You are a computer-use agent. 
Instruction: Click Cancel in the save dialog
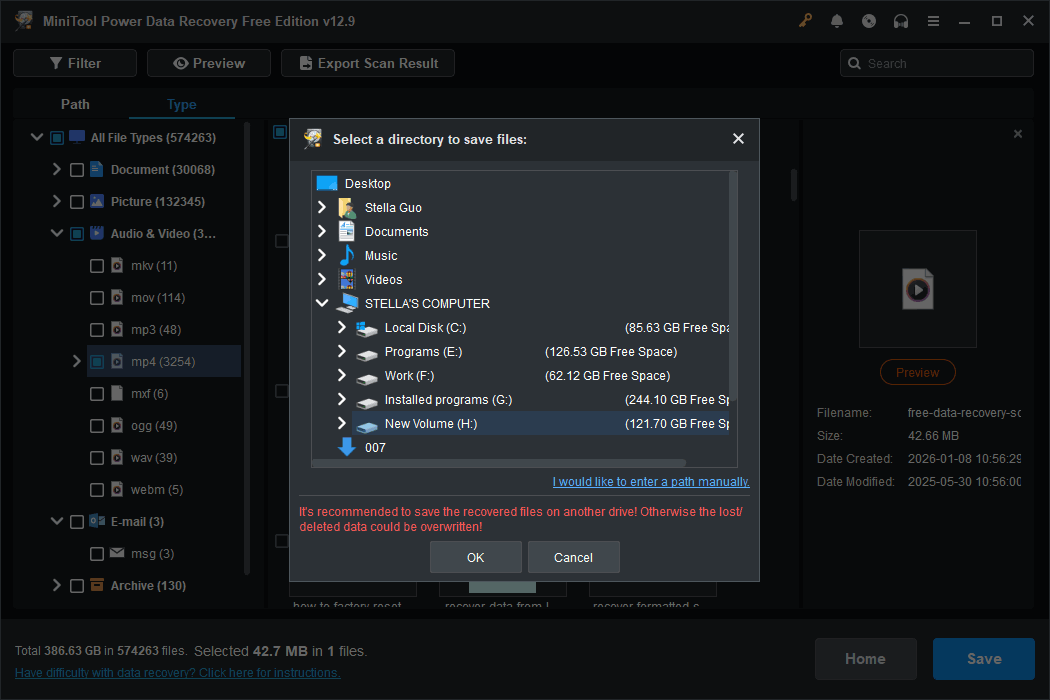(x=573, y=557)
